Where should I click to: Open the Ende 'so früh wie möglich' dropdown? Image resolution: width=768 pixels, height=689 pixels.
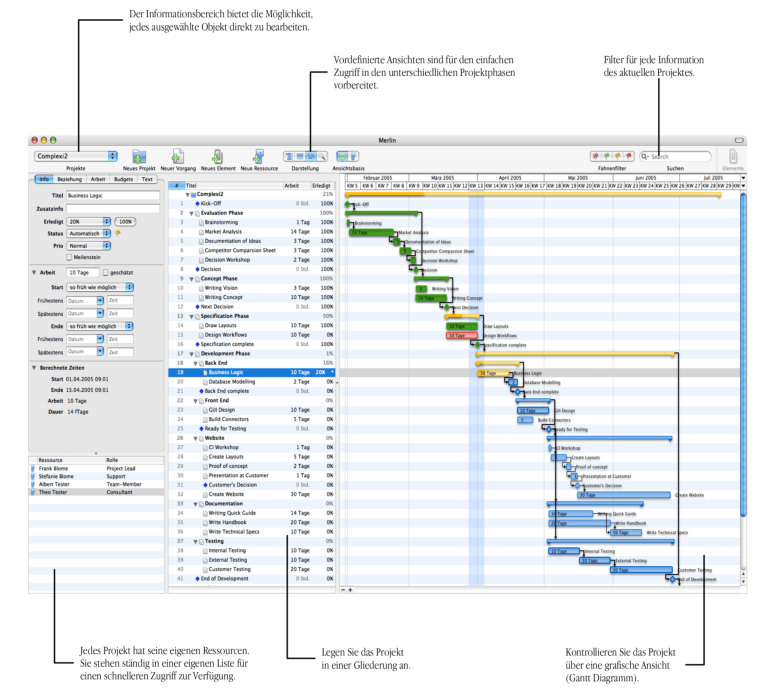tap(100, 326)
